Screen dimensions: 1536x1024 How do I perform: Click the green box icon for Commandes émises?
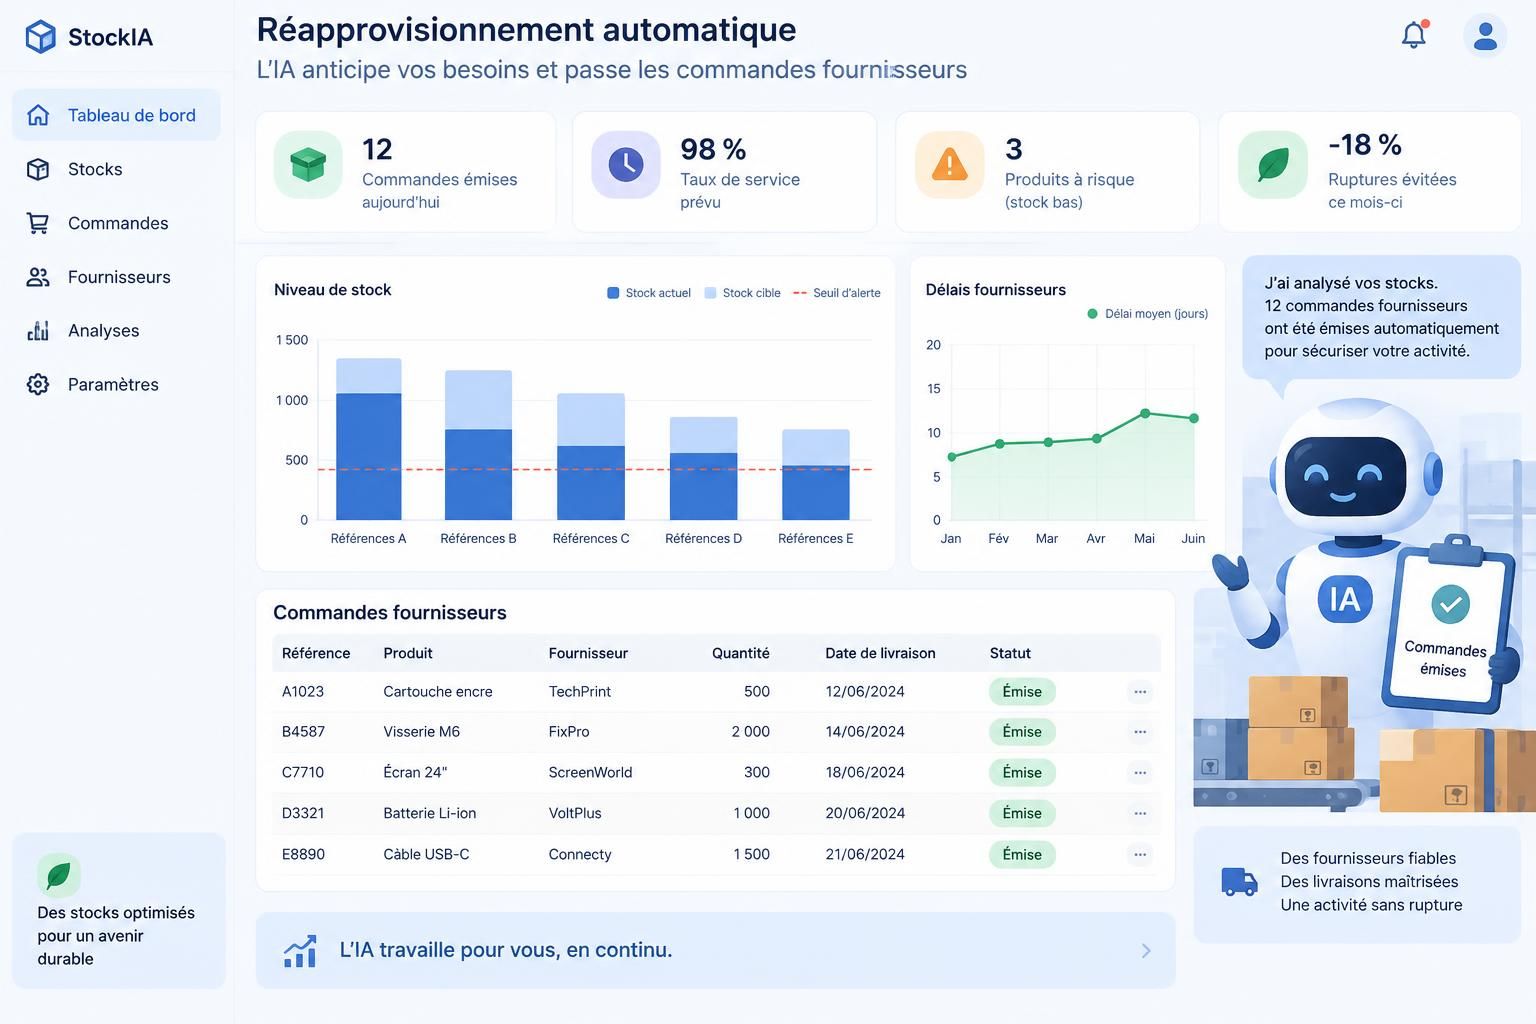coord(308,164)
